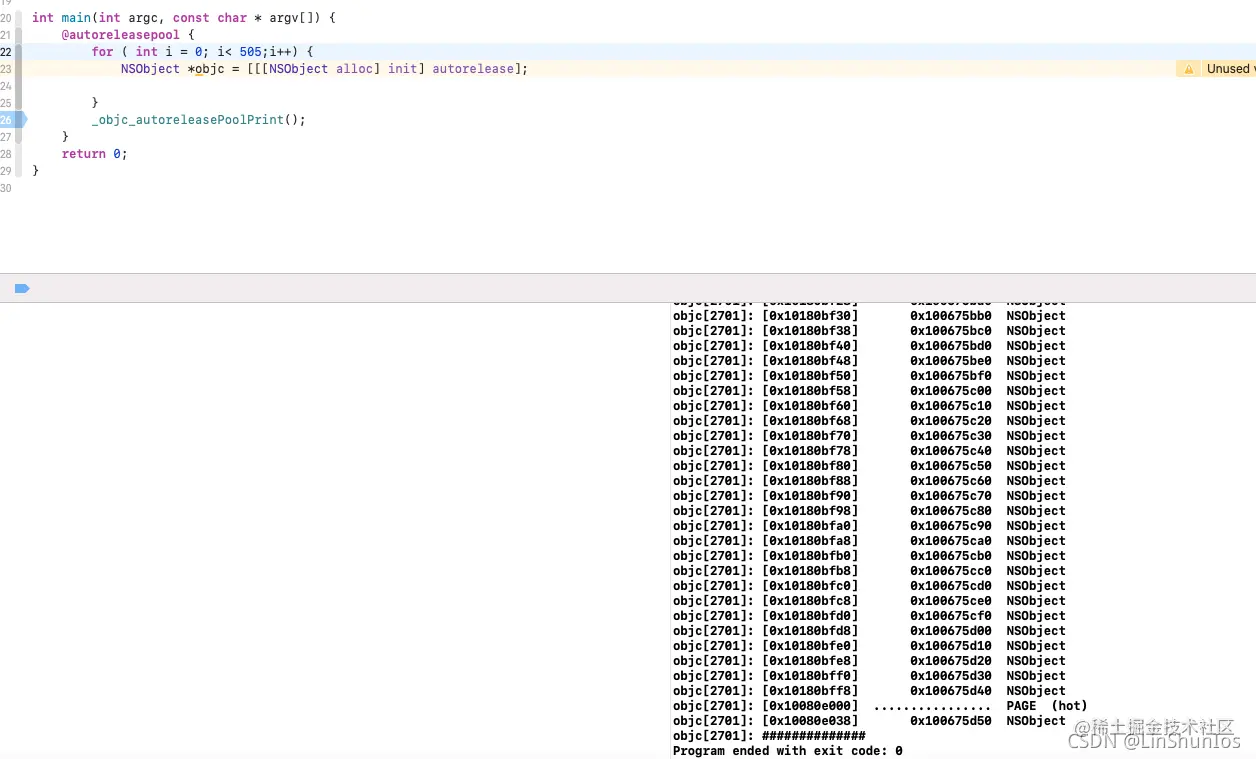Click the 'return 0;' statement

pos(95,154)
